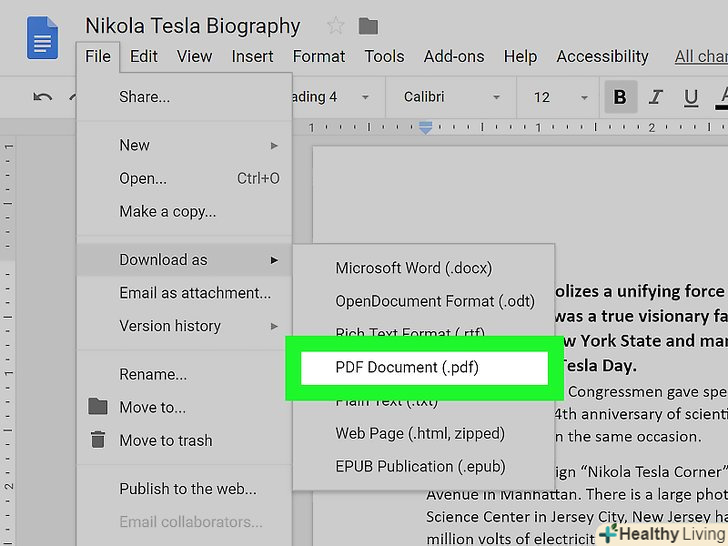The height and width of the screenshot is (546, 728).
Task: Click the trash can icon
Action: click(x=98, y=440)
